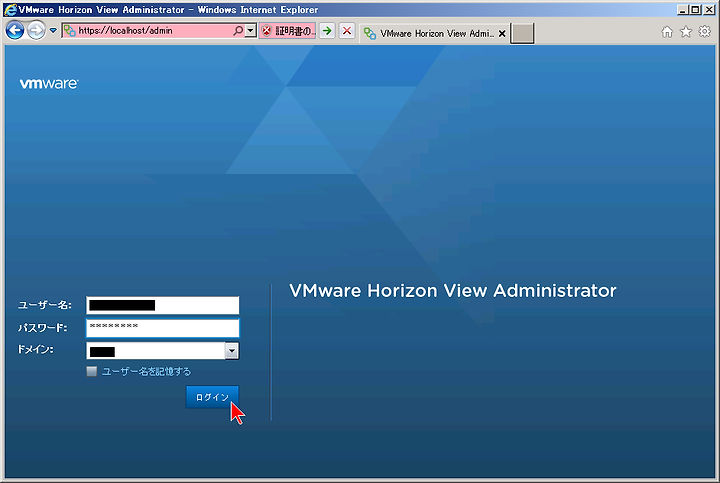The width and height of the screenshot is (720, 483).
Task: Click the ログイン login button
Action: tap(212, 397)
